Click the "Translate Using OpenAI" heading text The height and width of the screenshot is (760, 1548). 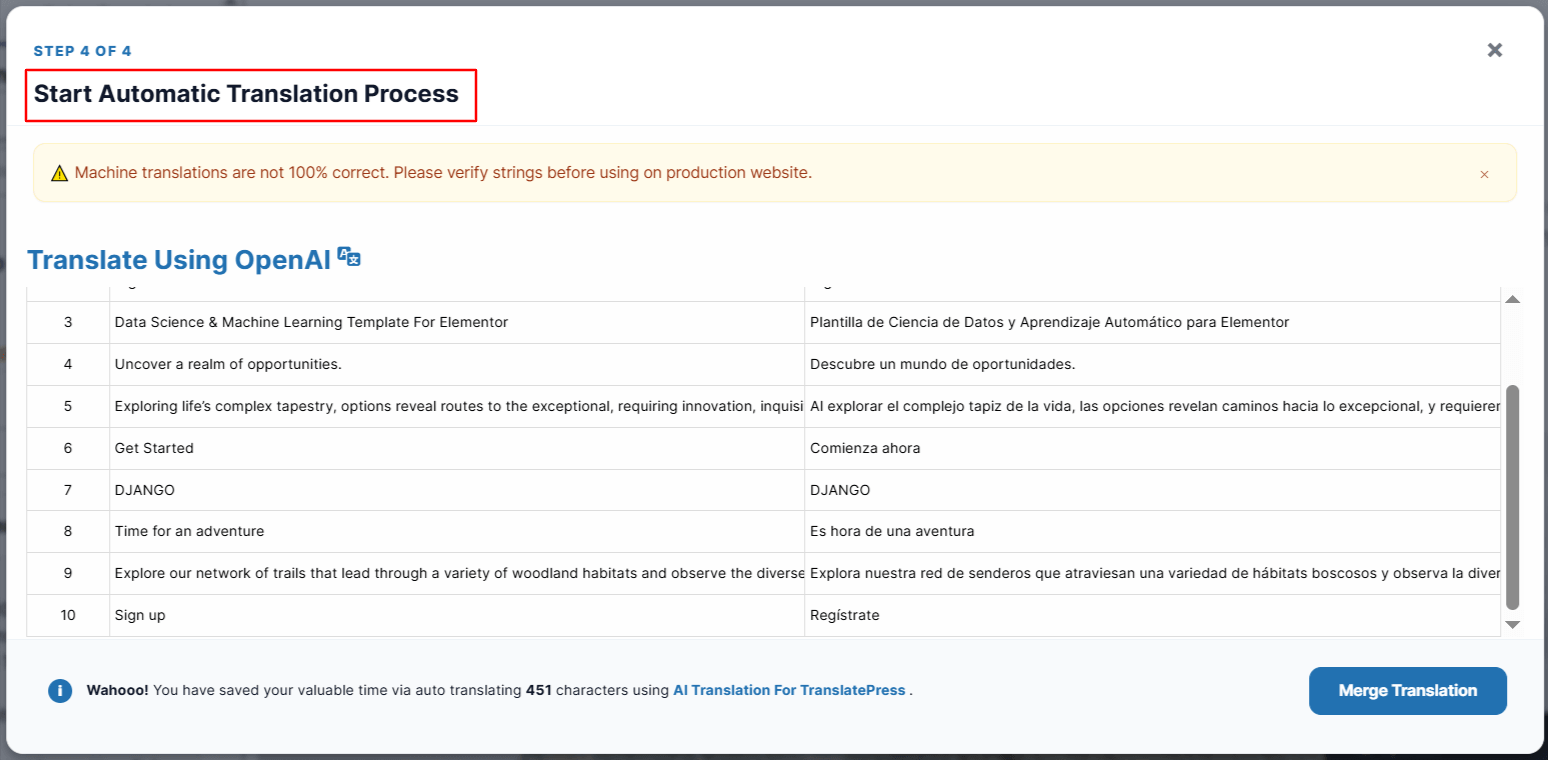coord(179,260)
